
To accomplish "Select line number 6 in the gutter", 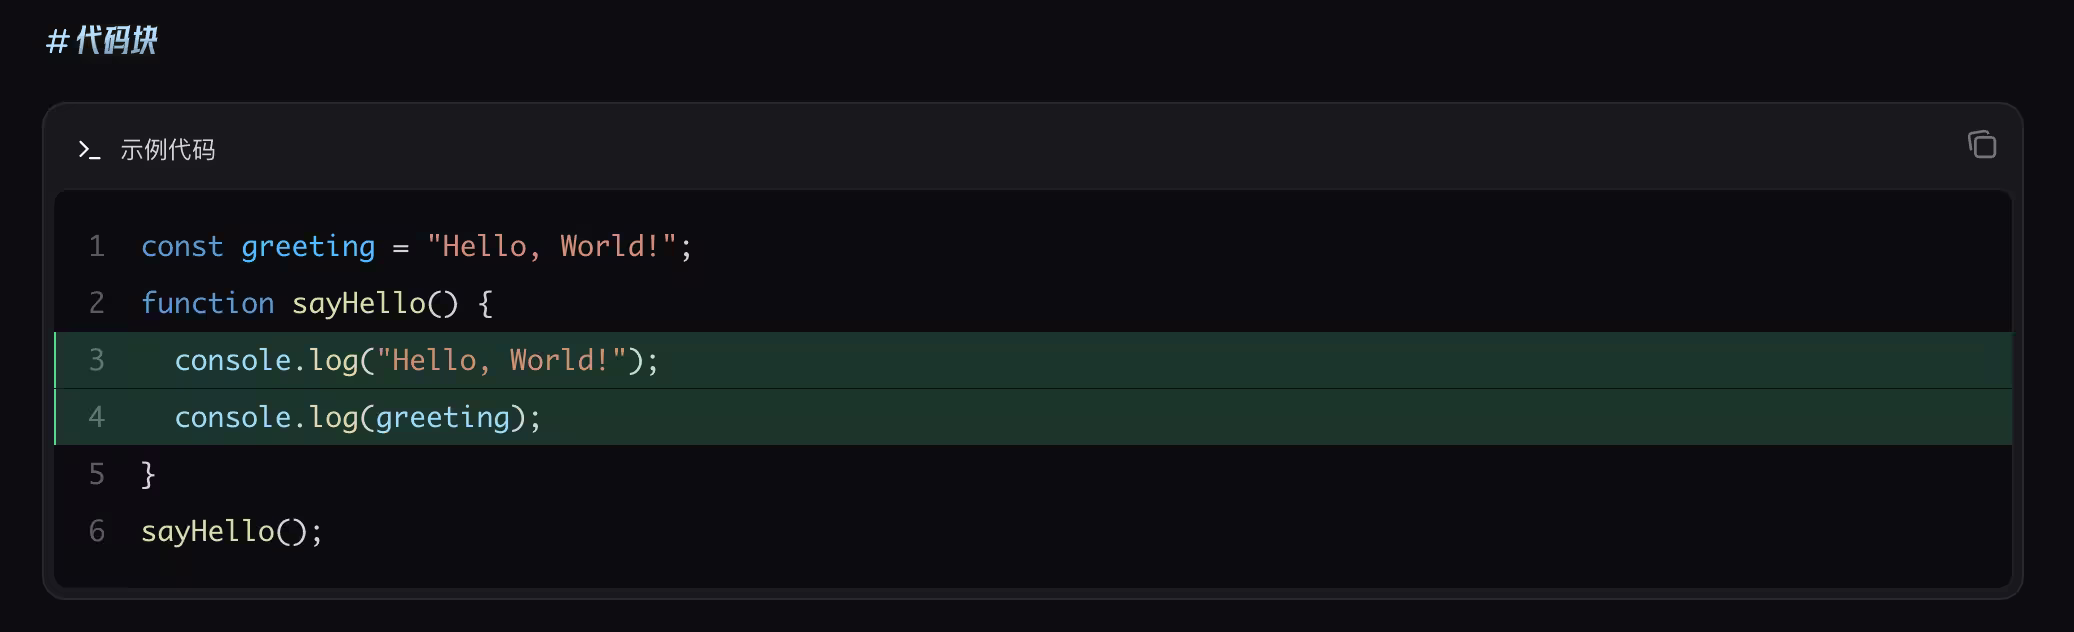I will point(97,531).
